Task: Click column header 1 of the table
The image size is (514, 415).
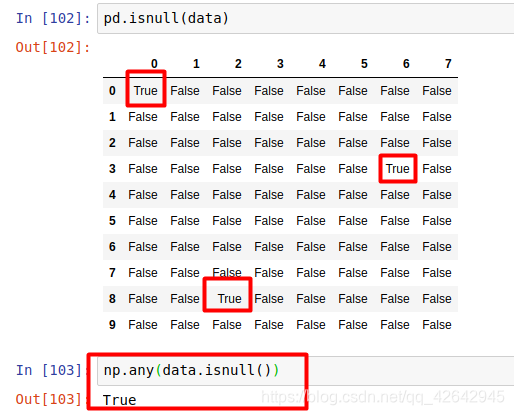Action: click(x=196, y=64)
